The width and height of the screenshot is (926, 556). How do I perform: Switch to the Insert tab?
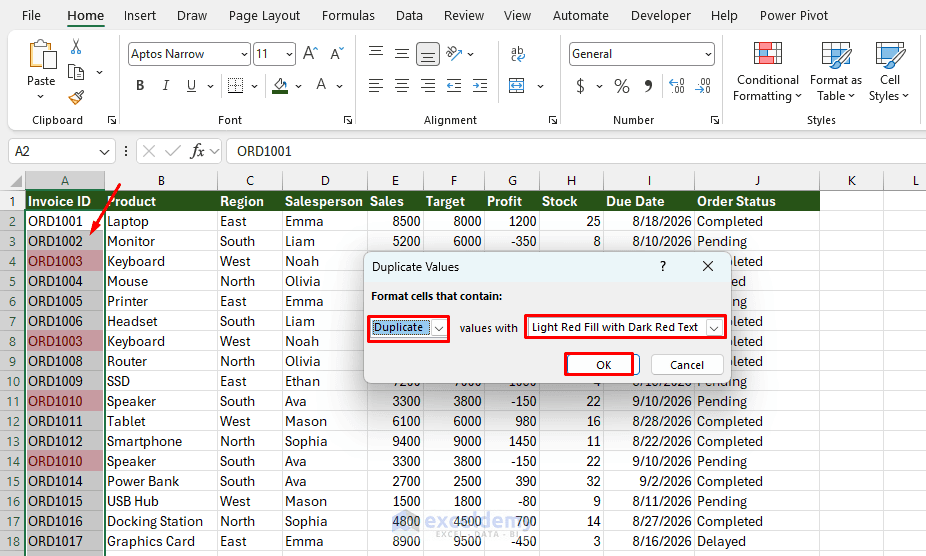point(139,15)
